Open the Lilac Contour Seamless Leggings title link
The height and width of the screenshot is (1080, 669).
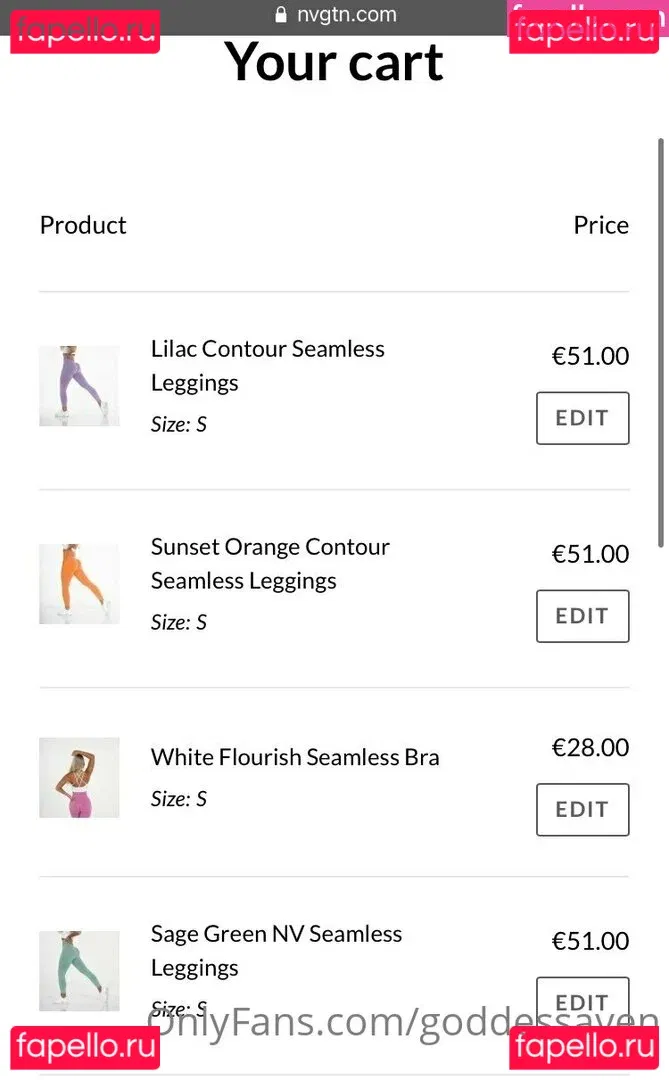[x=267, y=365]
